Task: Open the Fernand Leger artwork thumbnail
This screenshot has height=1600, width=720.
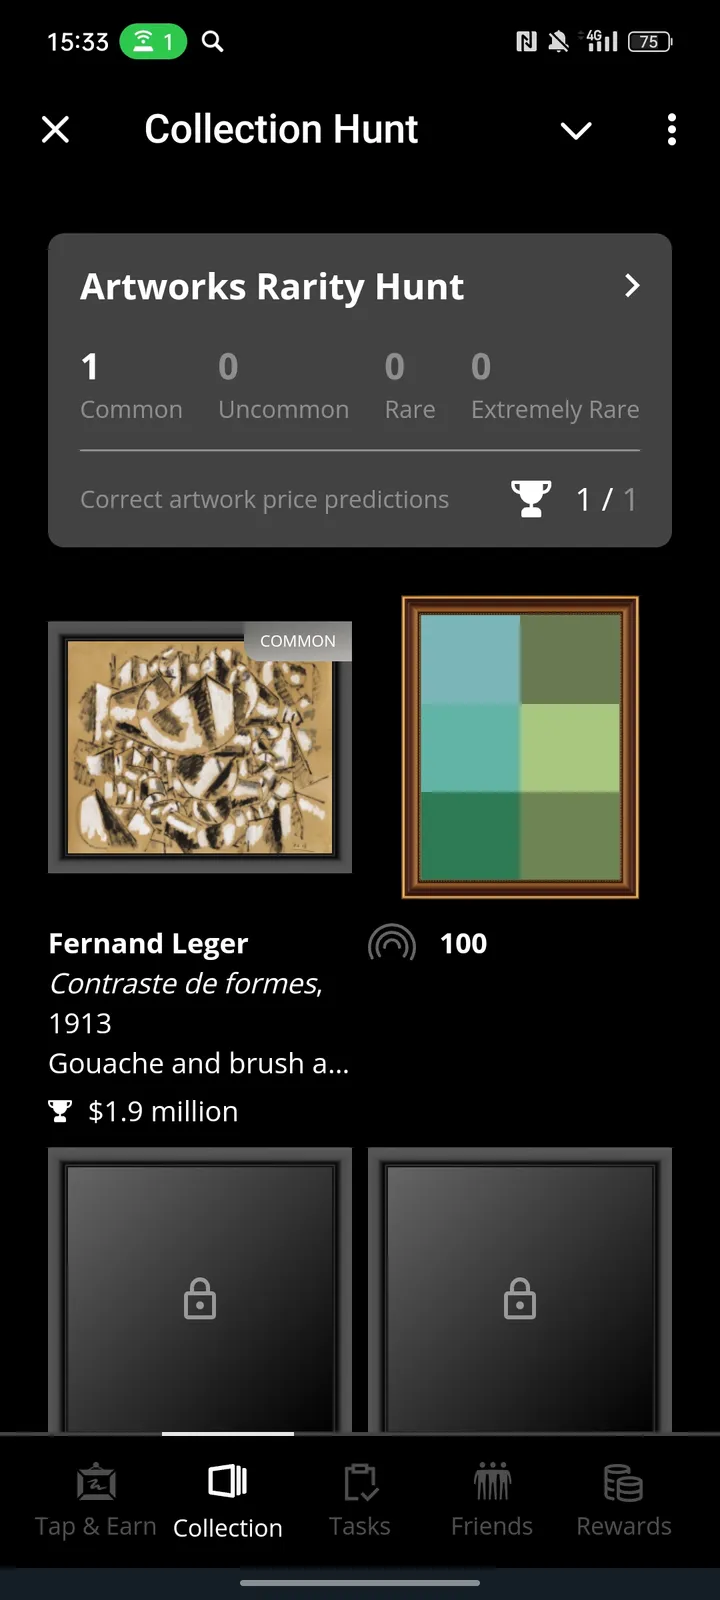Action: [200, 746]
